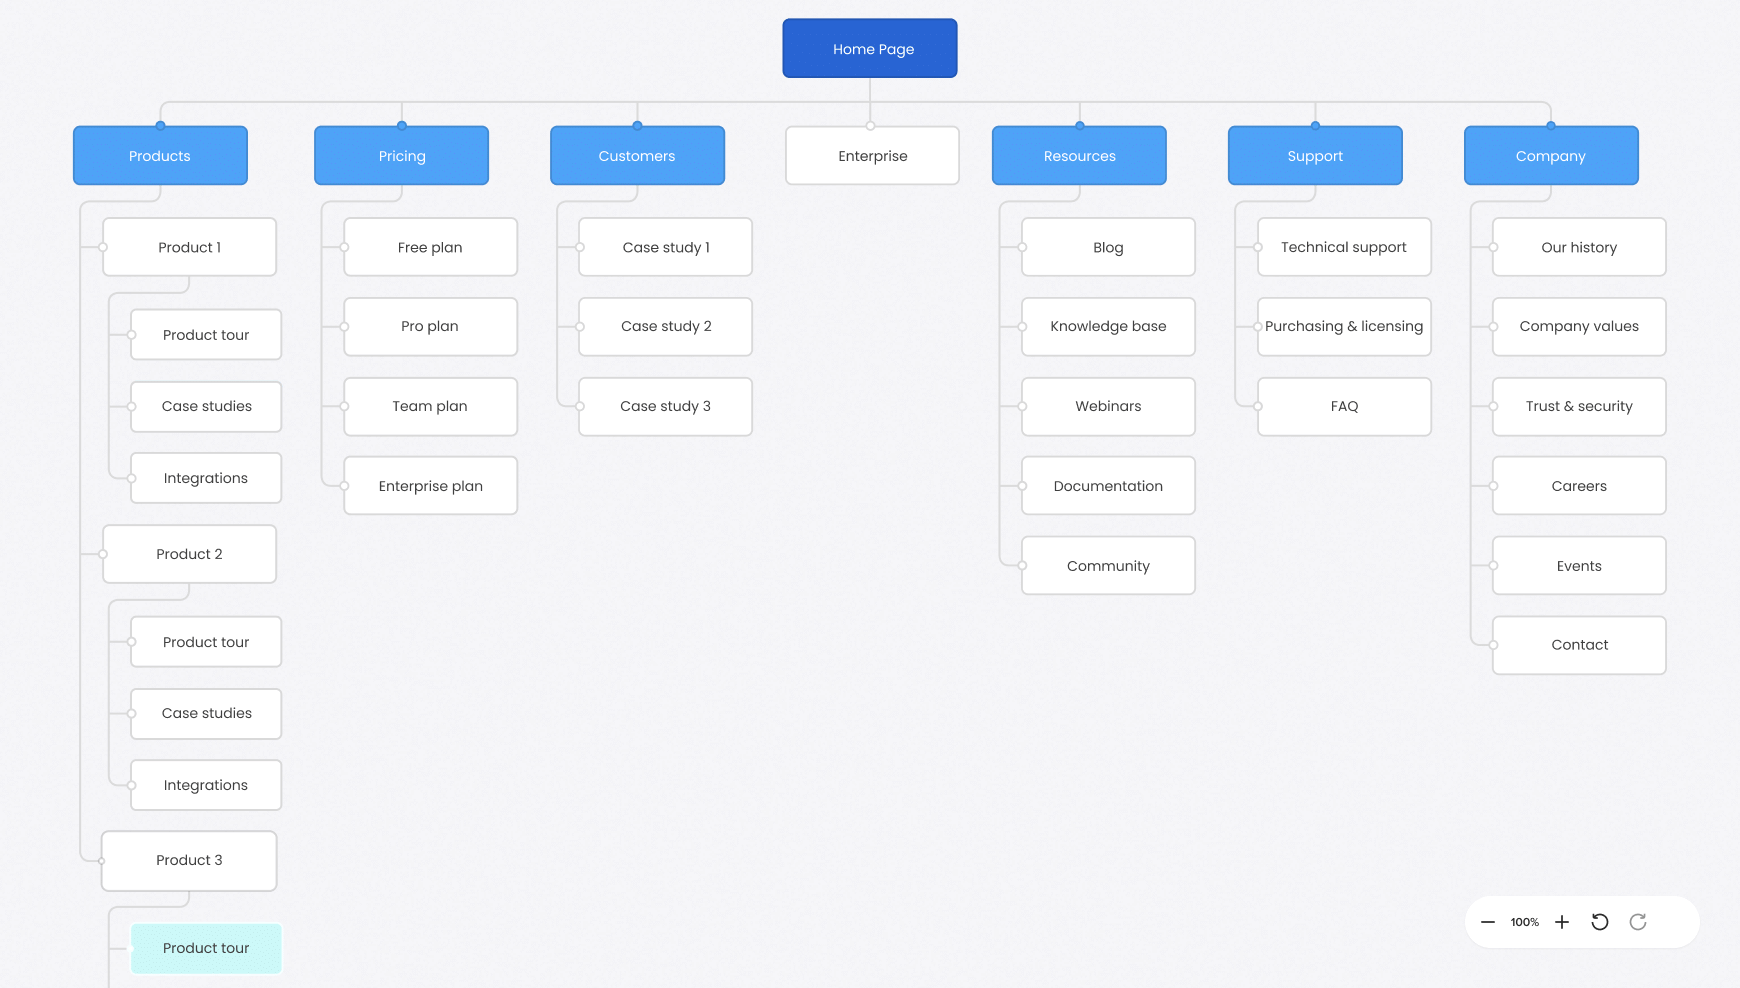This screenshot has height=988, width=1740.
Task: Click the zoom out minus icon
Action: pos(1488,922)
